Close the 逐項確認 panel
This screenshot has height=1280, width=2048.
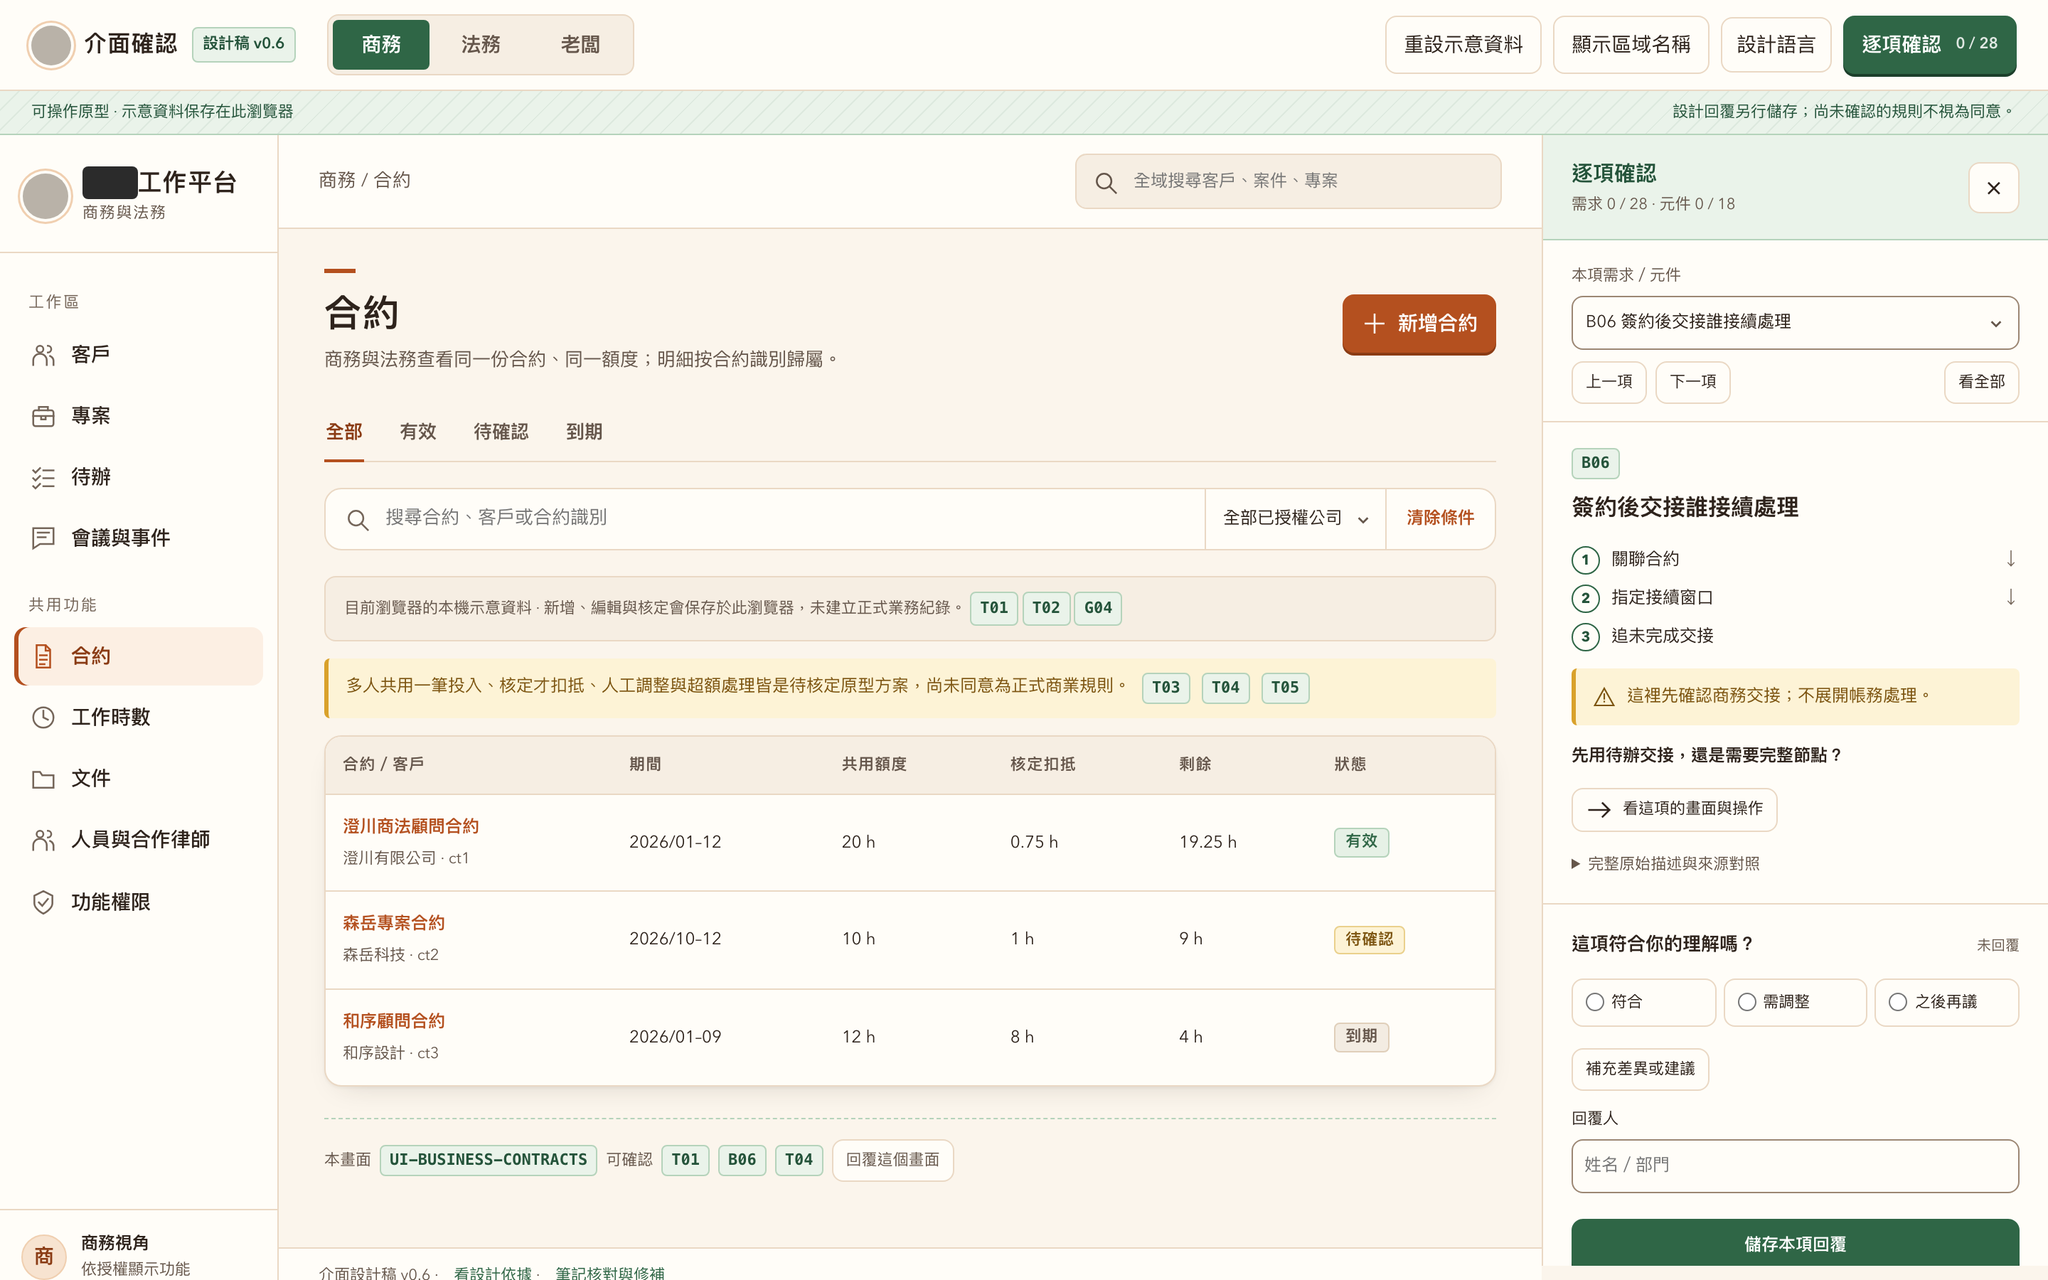click(1993, 188)
